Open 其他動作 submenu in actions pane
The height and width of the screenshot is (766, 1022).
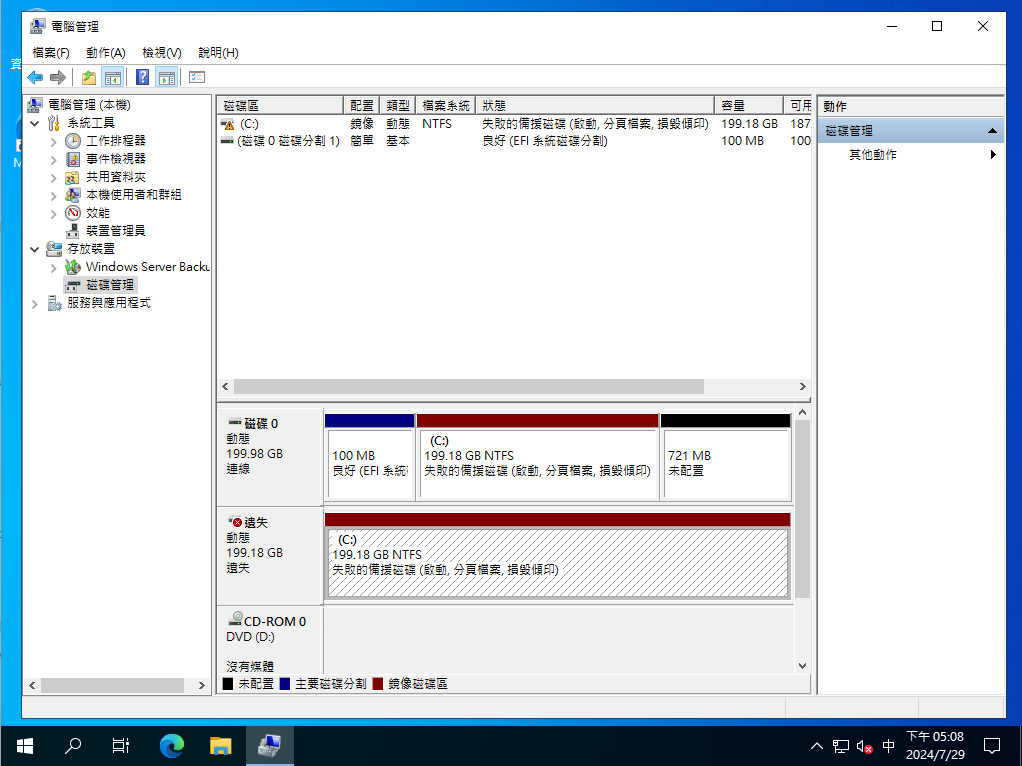pyautogui.click(x=910, y=155)
